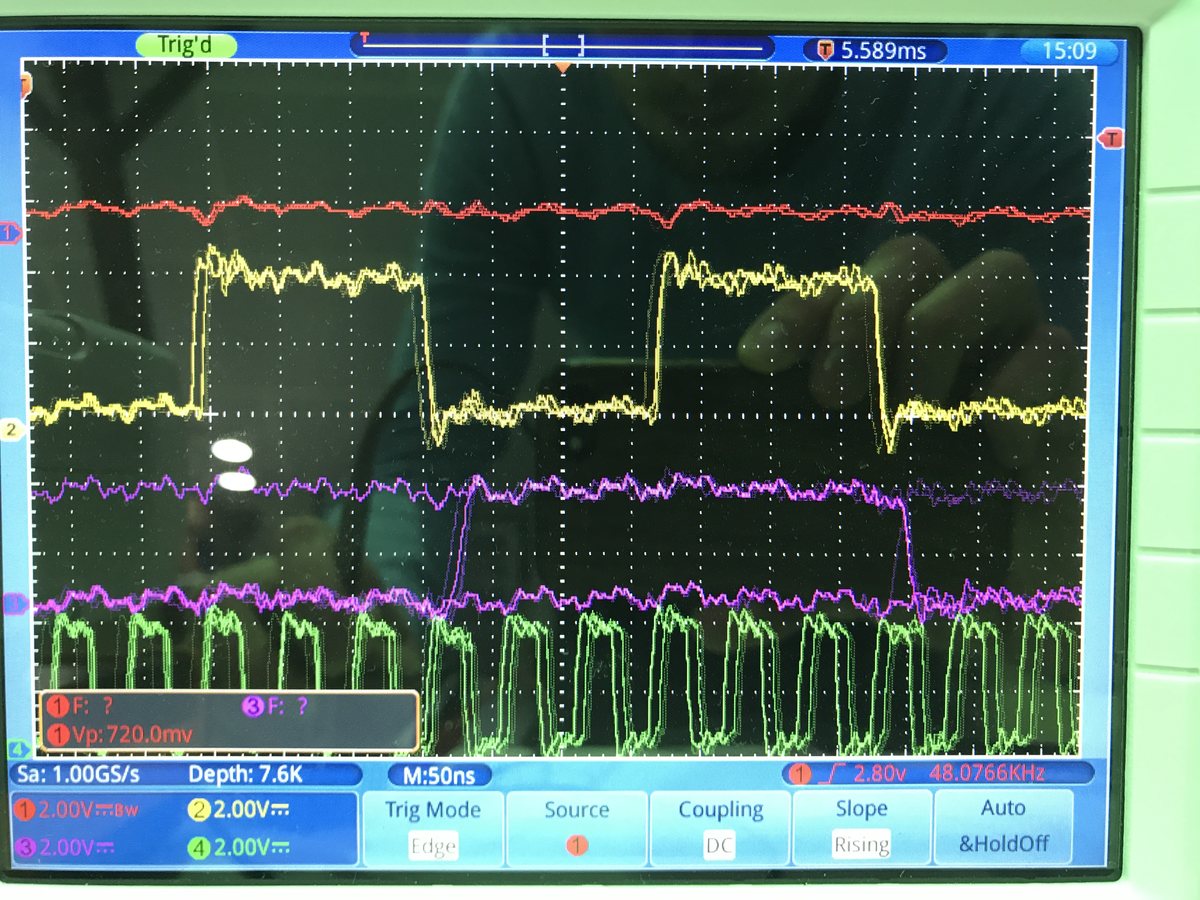Select the Source menu item
Viewport: 1200px width, 900px height.
(577, 826)
